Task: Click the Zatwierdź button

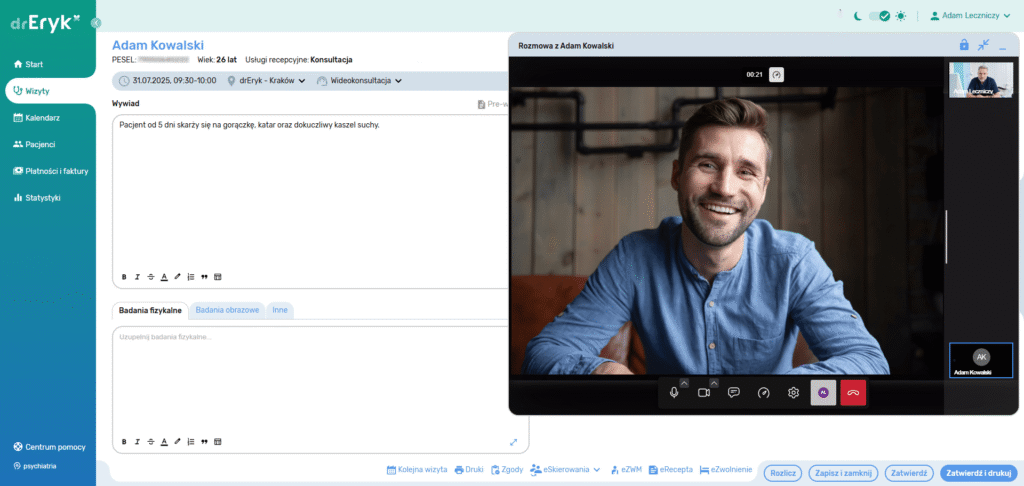Action: coord(908,473)
